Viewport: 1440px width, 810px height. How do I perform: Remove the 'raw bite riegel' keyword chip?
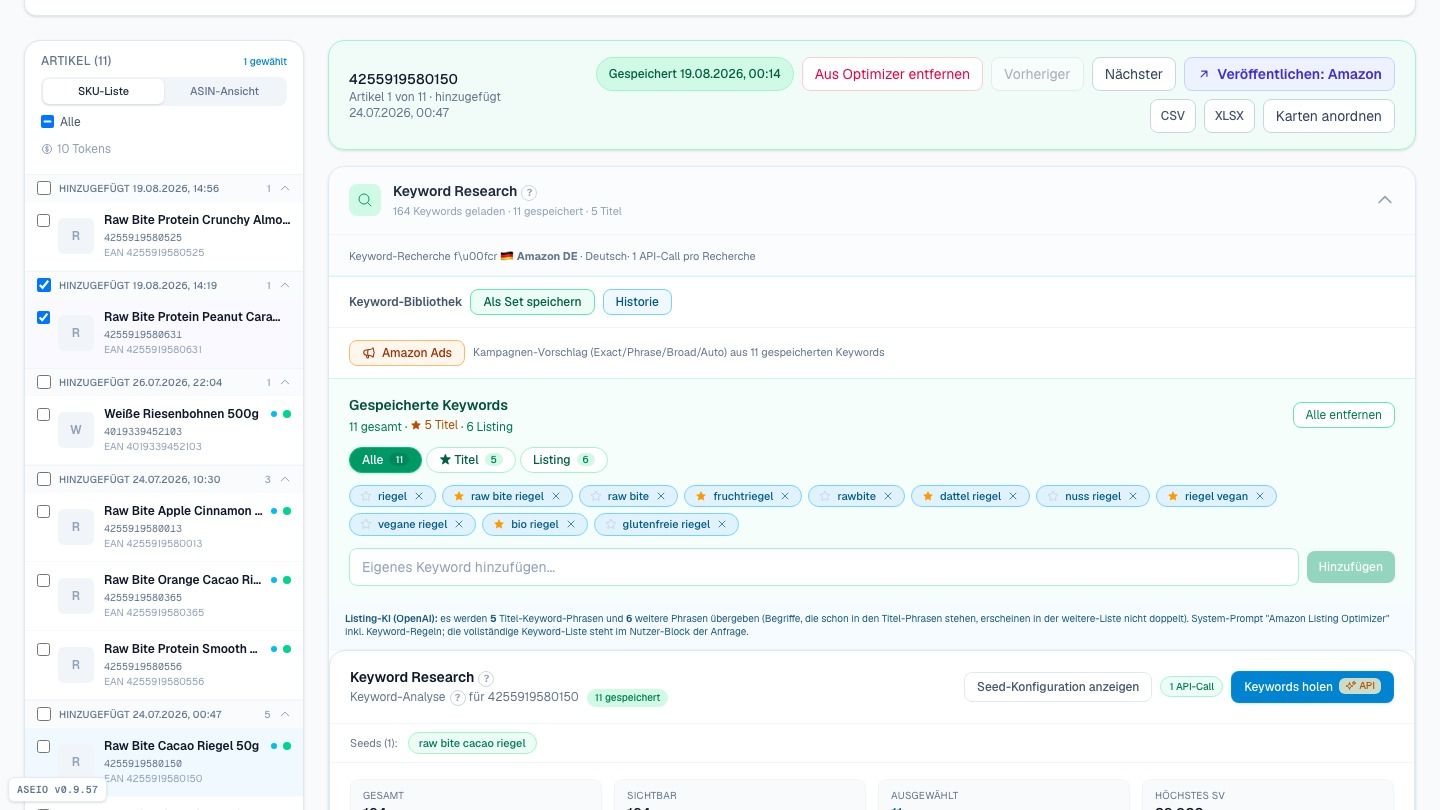[556, 496]
